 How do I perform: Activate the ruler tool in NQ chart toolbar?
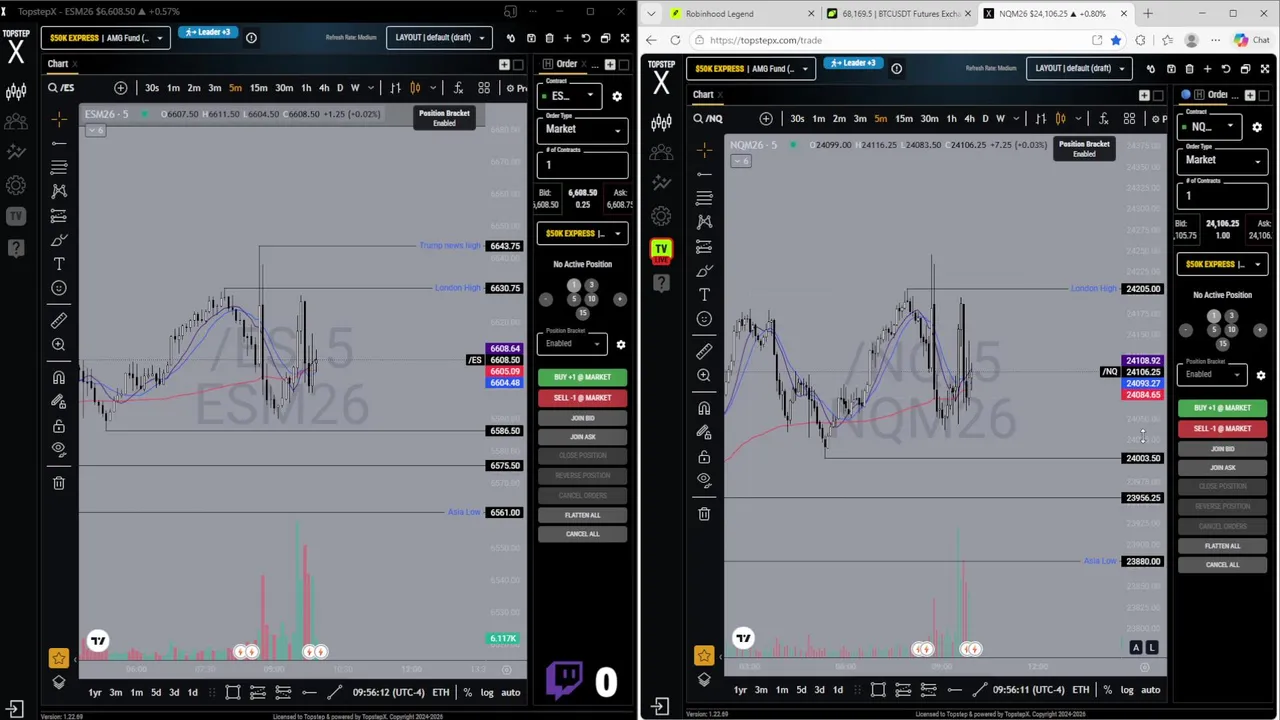click(x=704, y=351)
